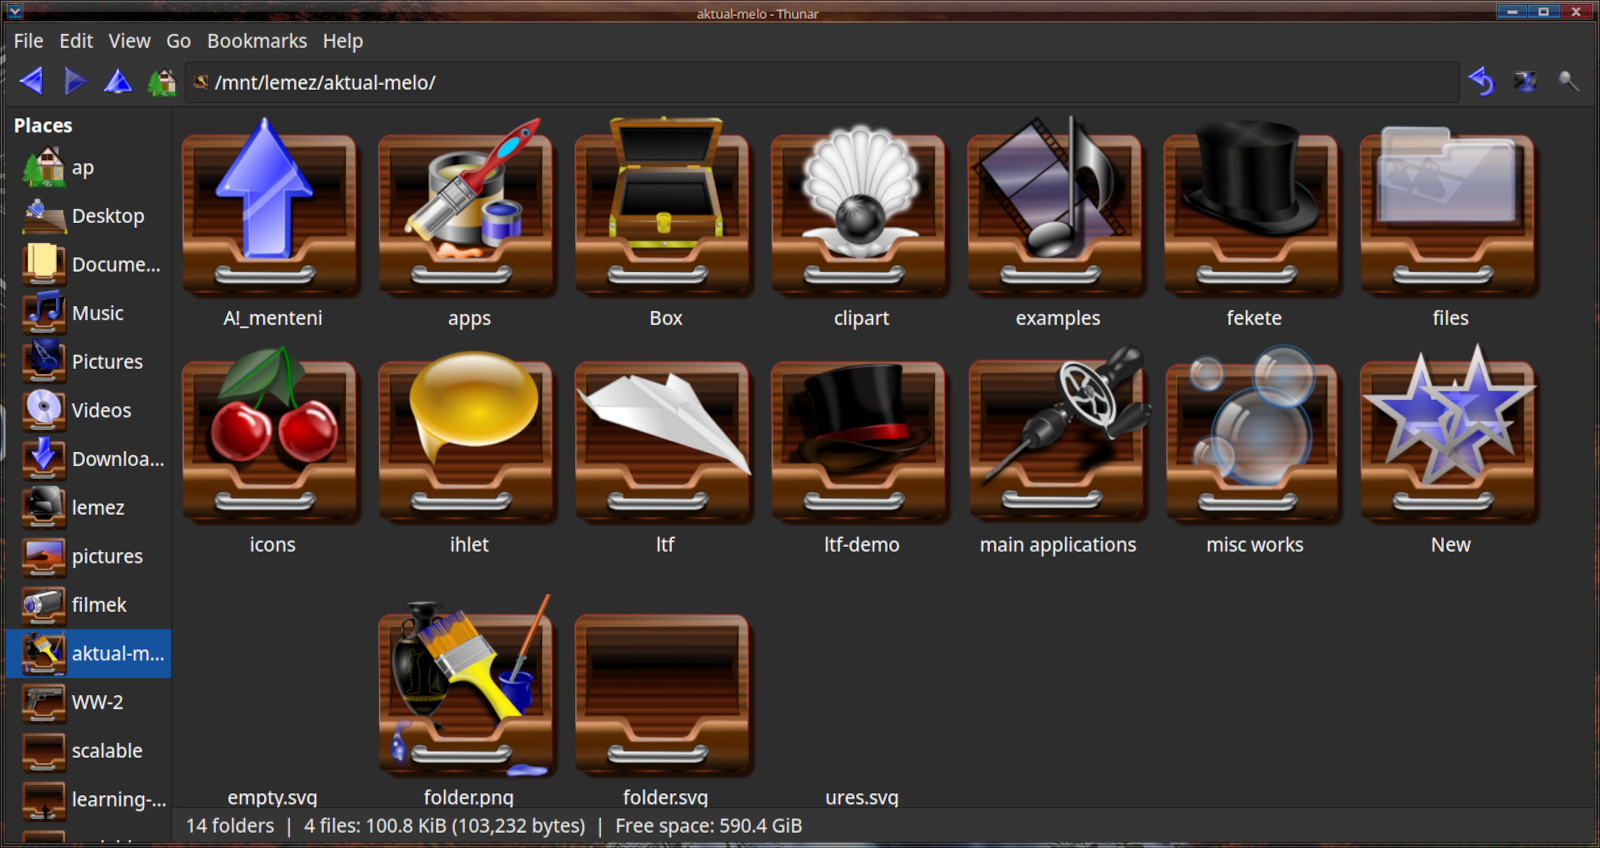Open lowercase pictures bookmark in sidebar
1600x848 pixels.
point(88,556)
